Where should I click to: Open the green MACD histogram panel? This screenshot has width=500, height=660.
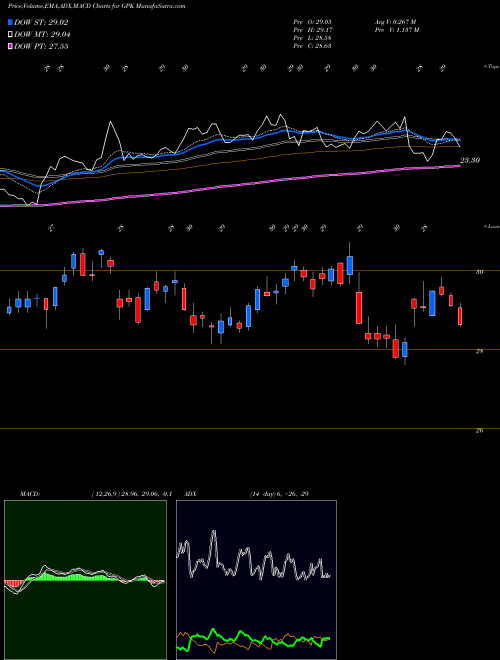[85, 580]
